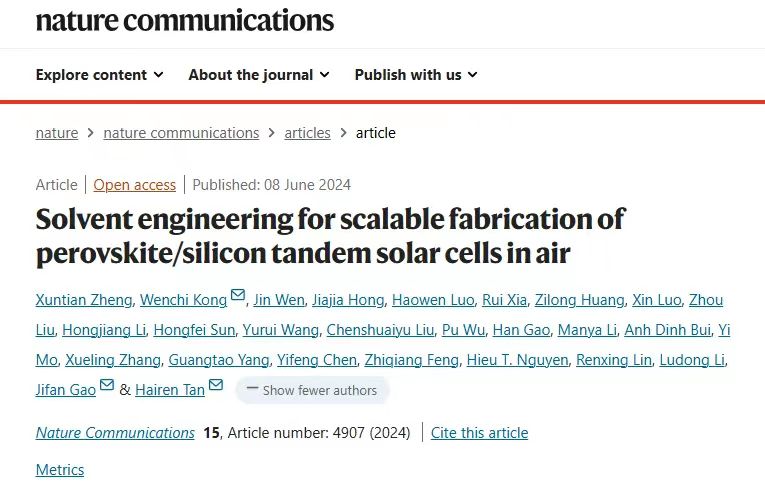Open nature communications breadcrumb link
765x495 pixels.
click(x=181, y=133)
